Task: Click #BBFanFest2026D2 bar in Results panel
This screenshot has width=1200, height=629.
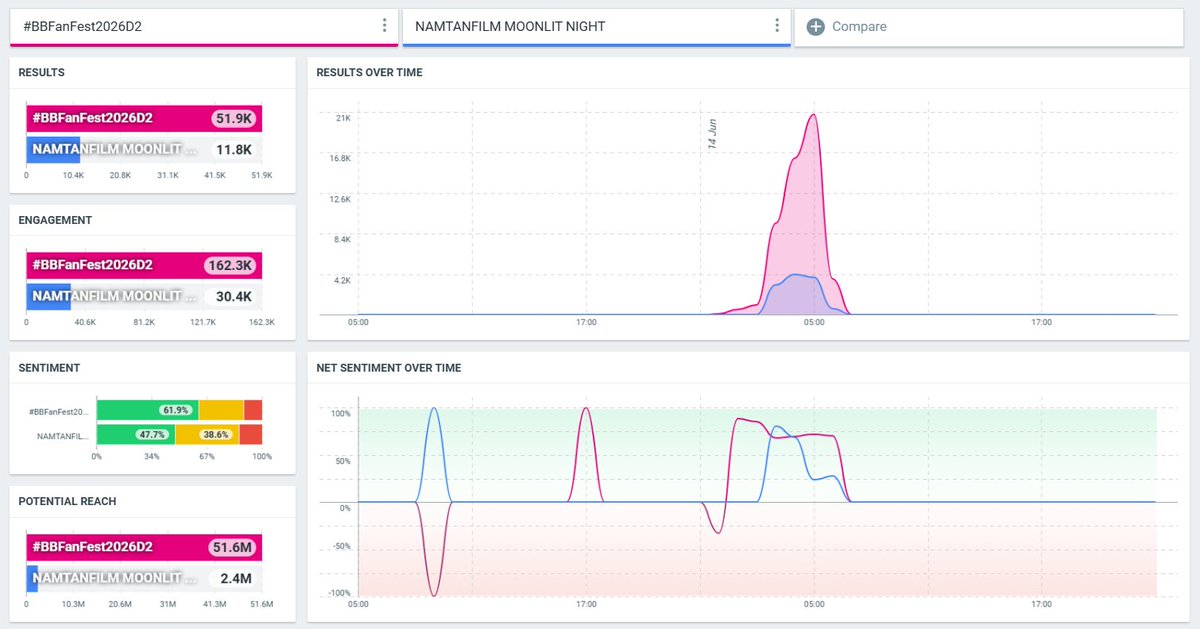Action: [x=144, y=118]
